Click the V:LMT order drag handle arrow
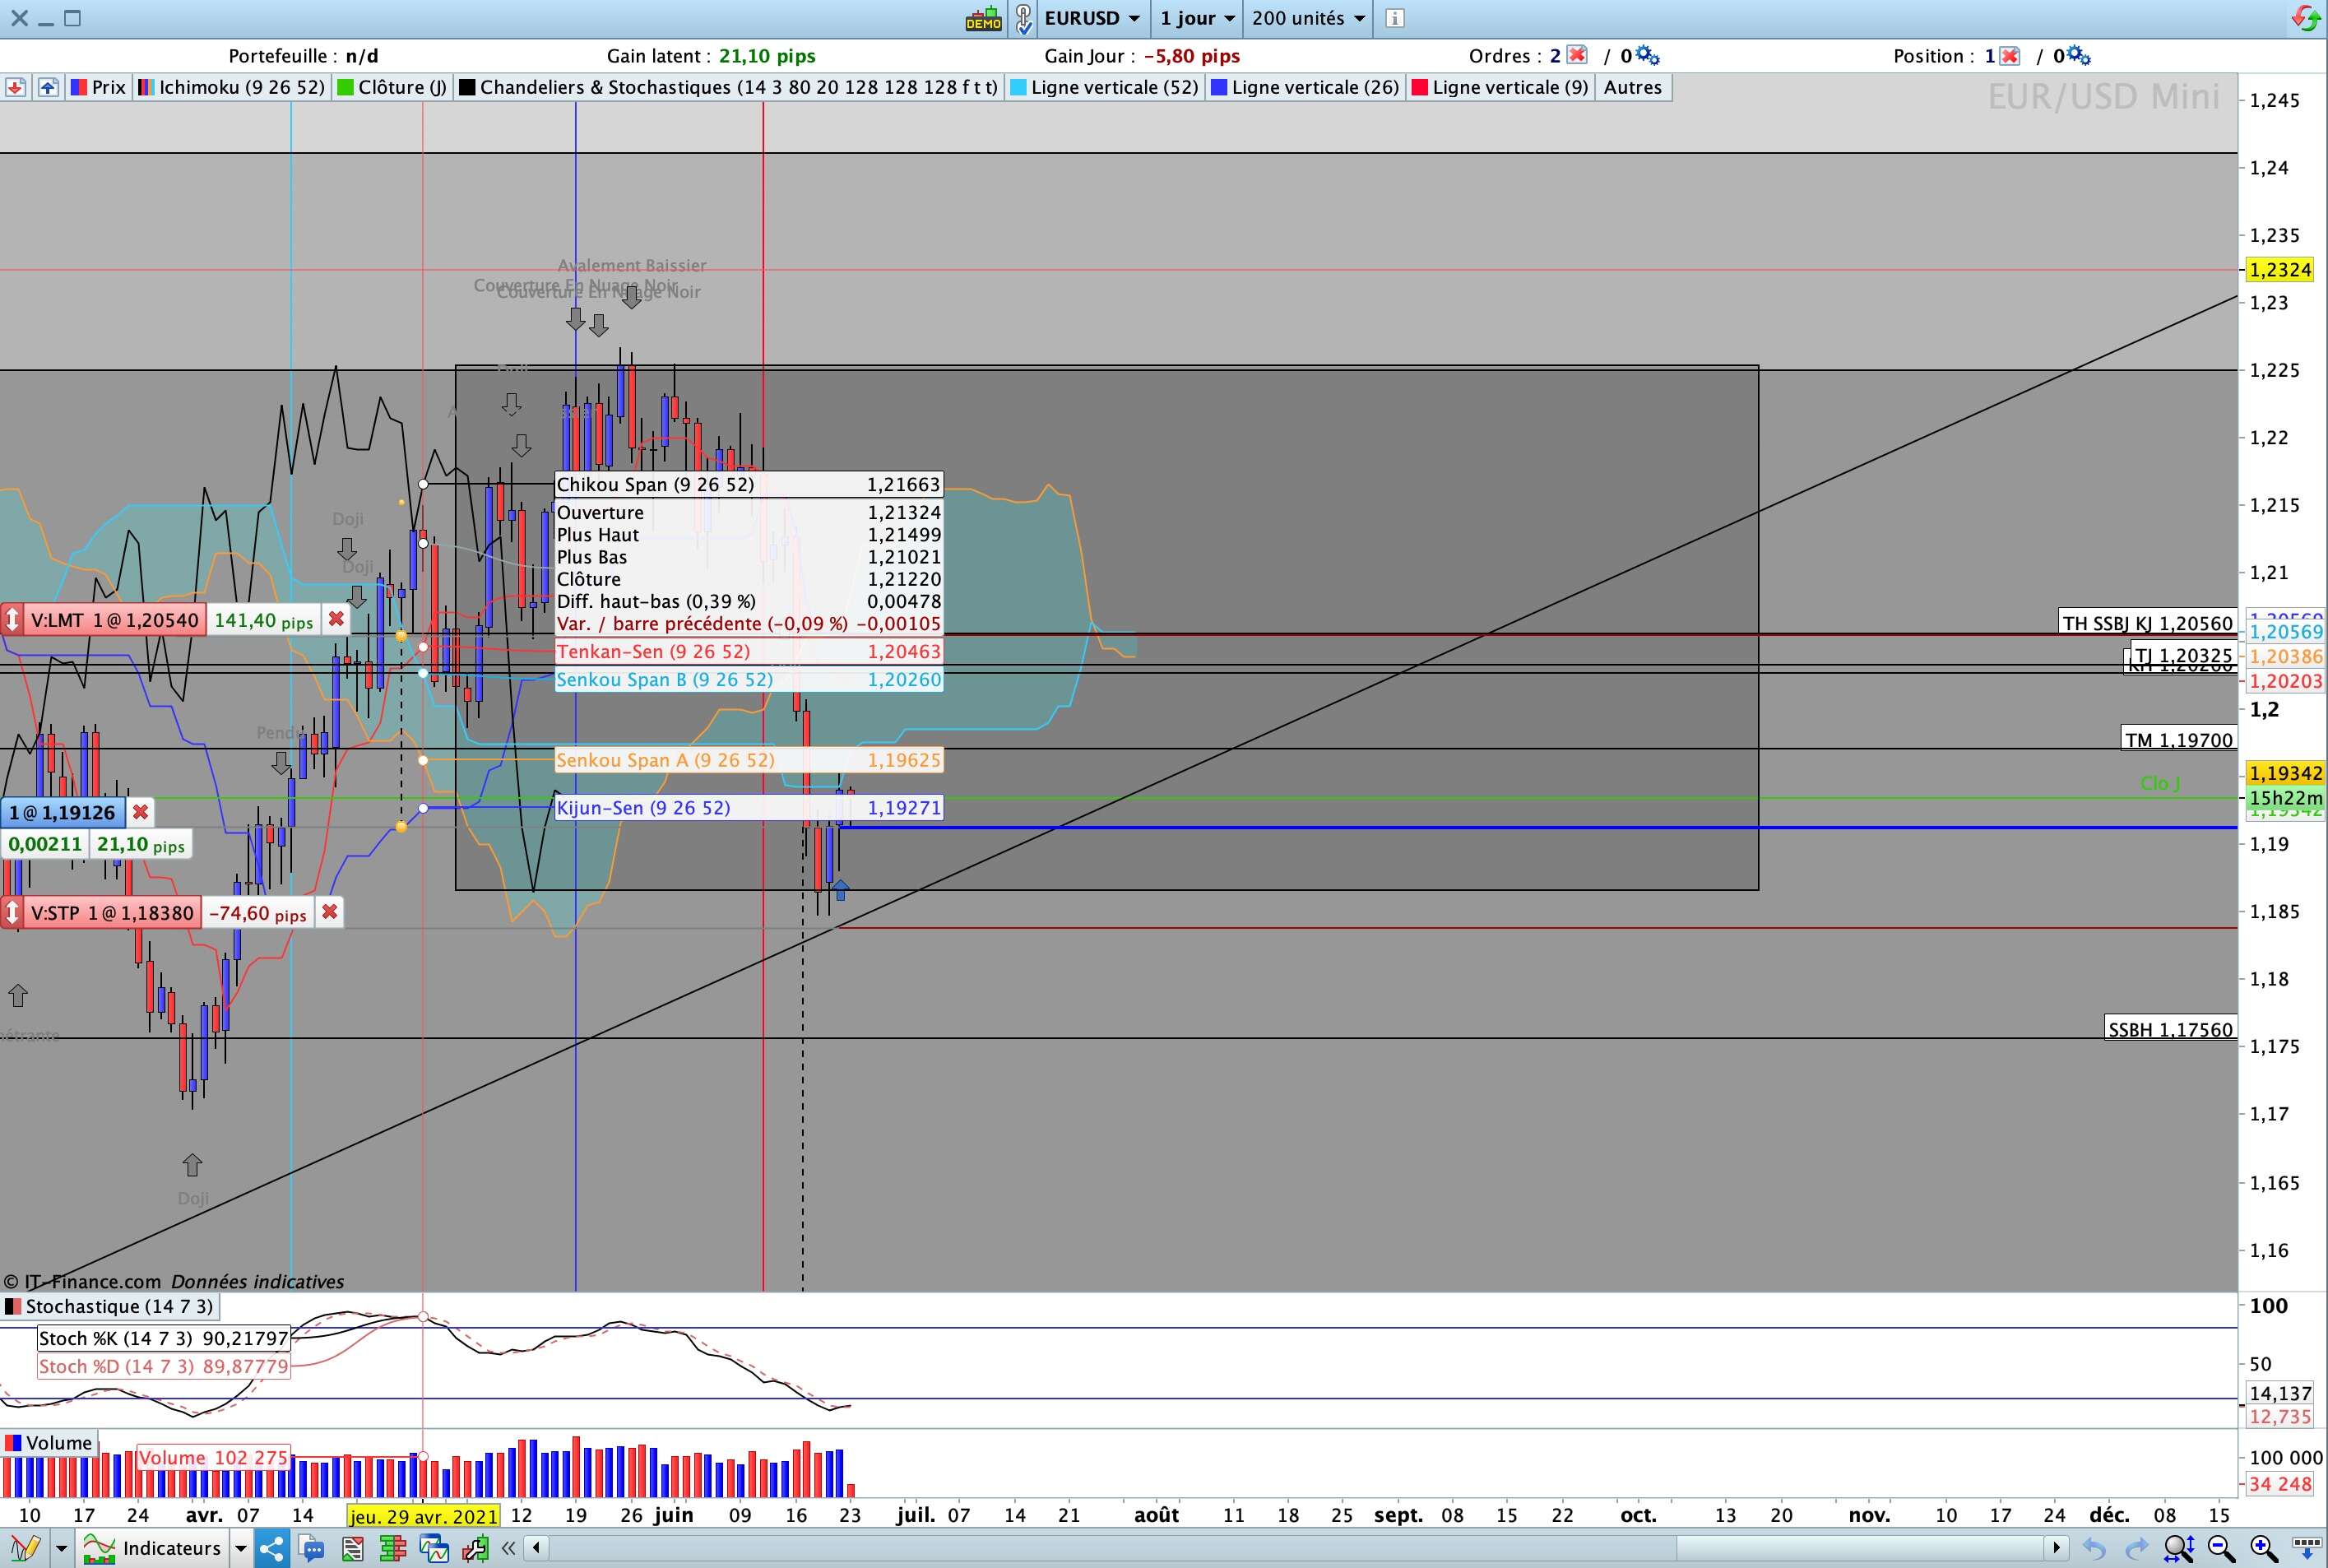Viewport: 2328px width, 1568px height. (12, 620)
